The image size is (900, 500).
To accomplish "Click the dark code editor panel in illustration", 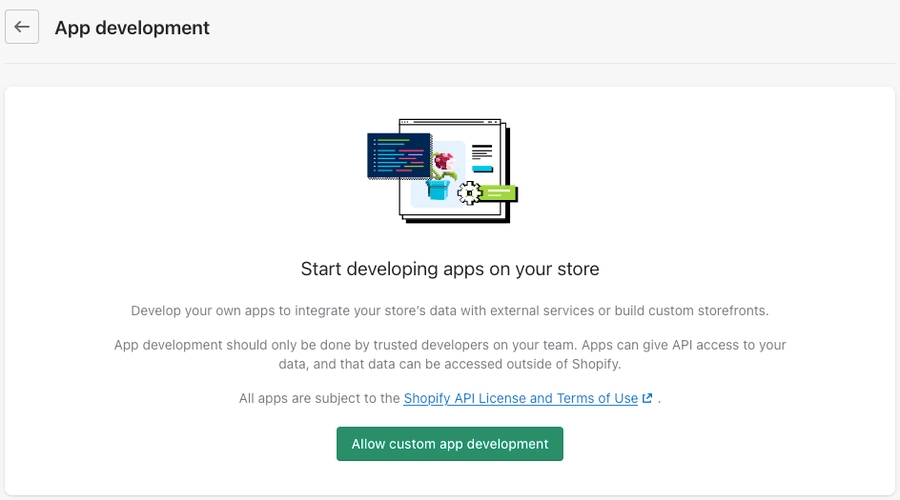I will pyautogui.click(x=398, y=156).
